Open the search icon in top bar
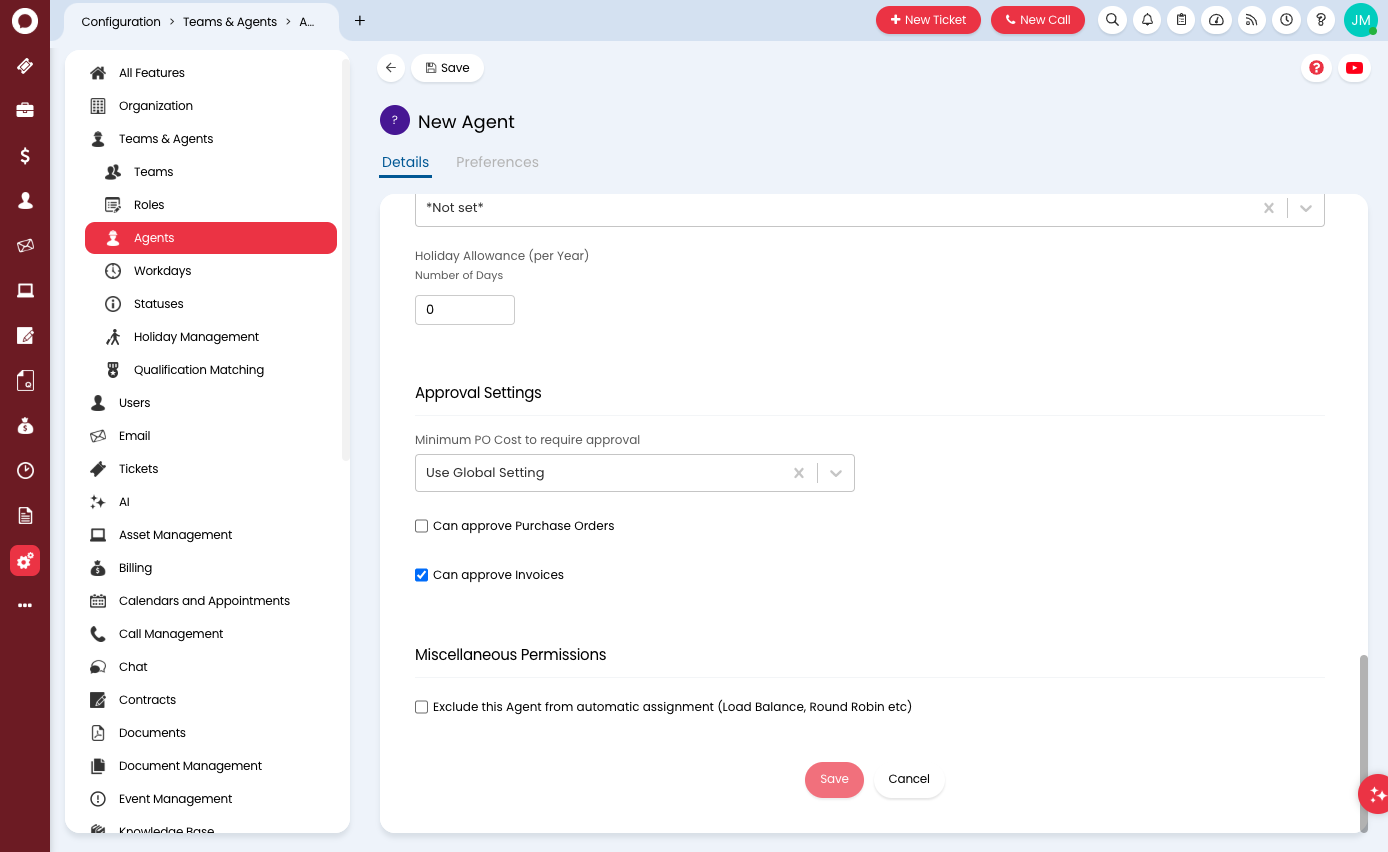 coord(1112,20)
